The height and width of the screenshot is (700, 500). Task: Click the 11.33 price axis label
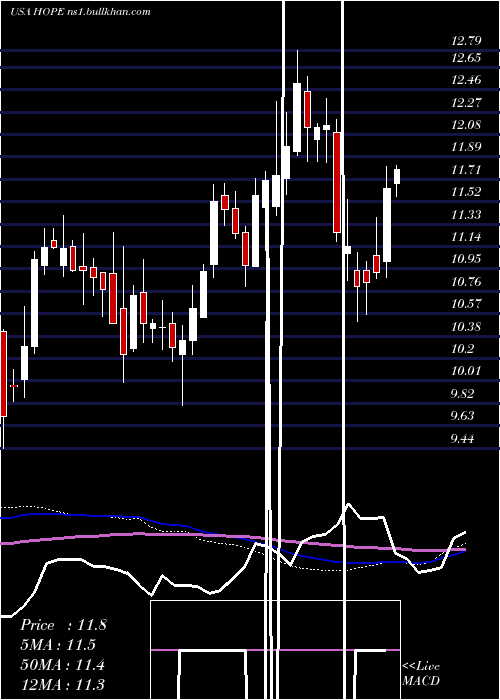(x=466, y=214)
